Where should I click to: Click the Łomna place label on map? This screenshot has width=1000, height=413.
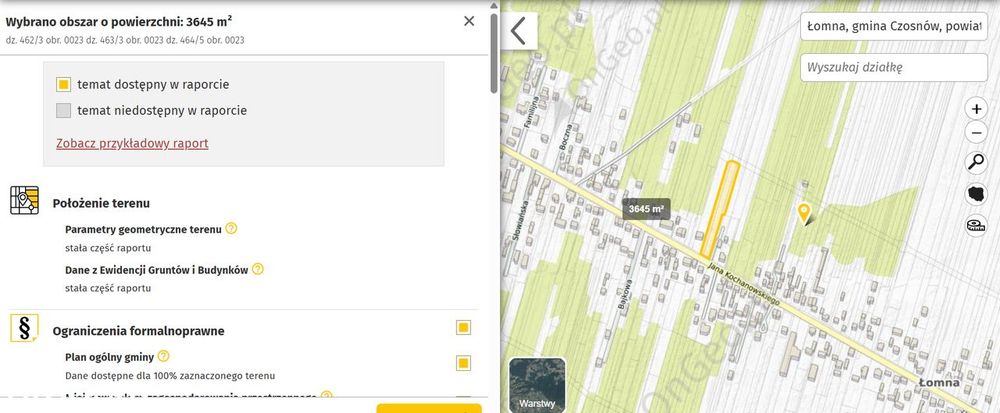[939, 382]
